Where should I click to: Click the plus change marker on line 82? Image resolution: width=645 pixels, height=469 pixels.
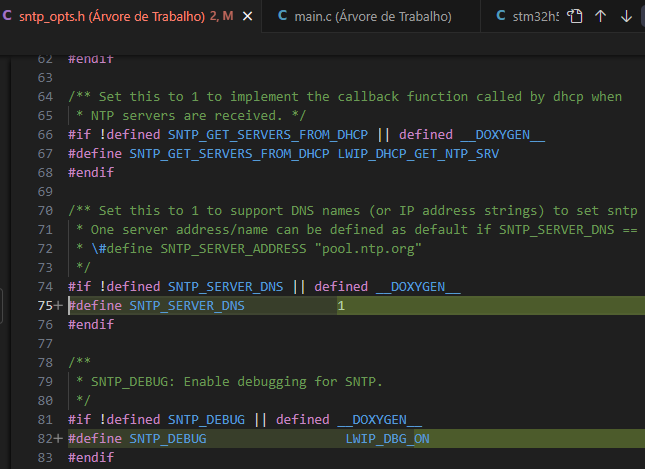[x=57, y=439]
